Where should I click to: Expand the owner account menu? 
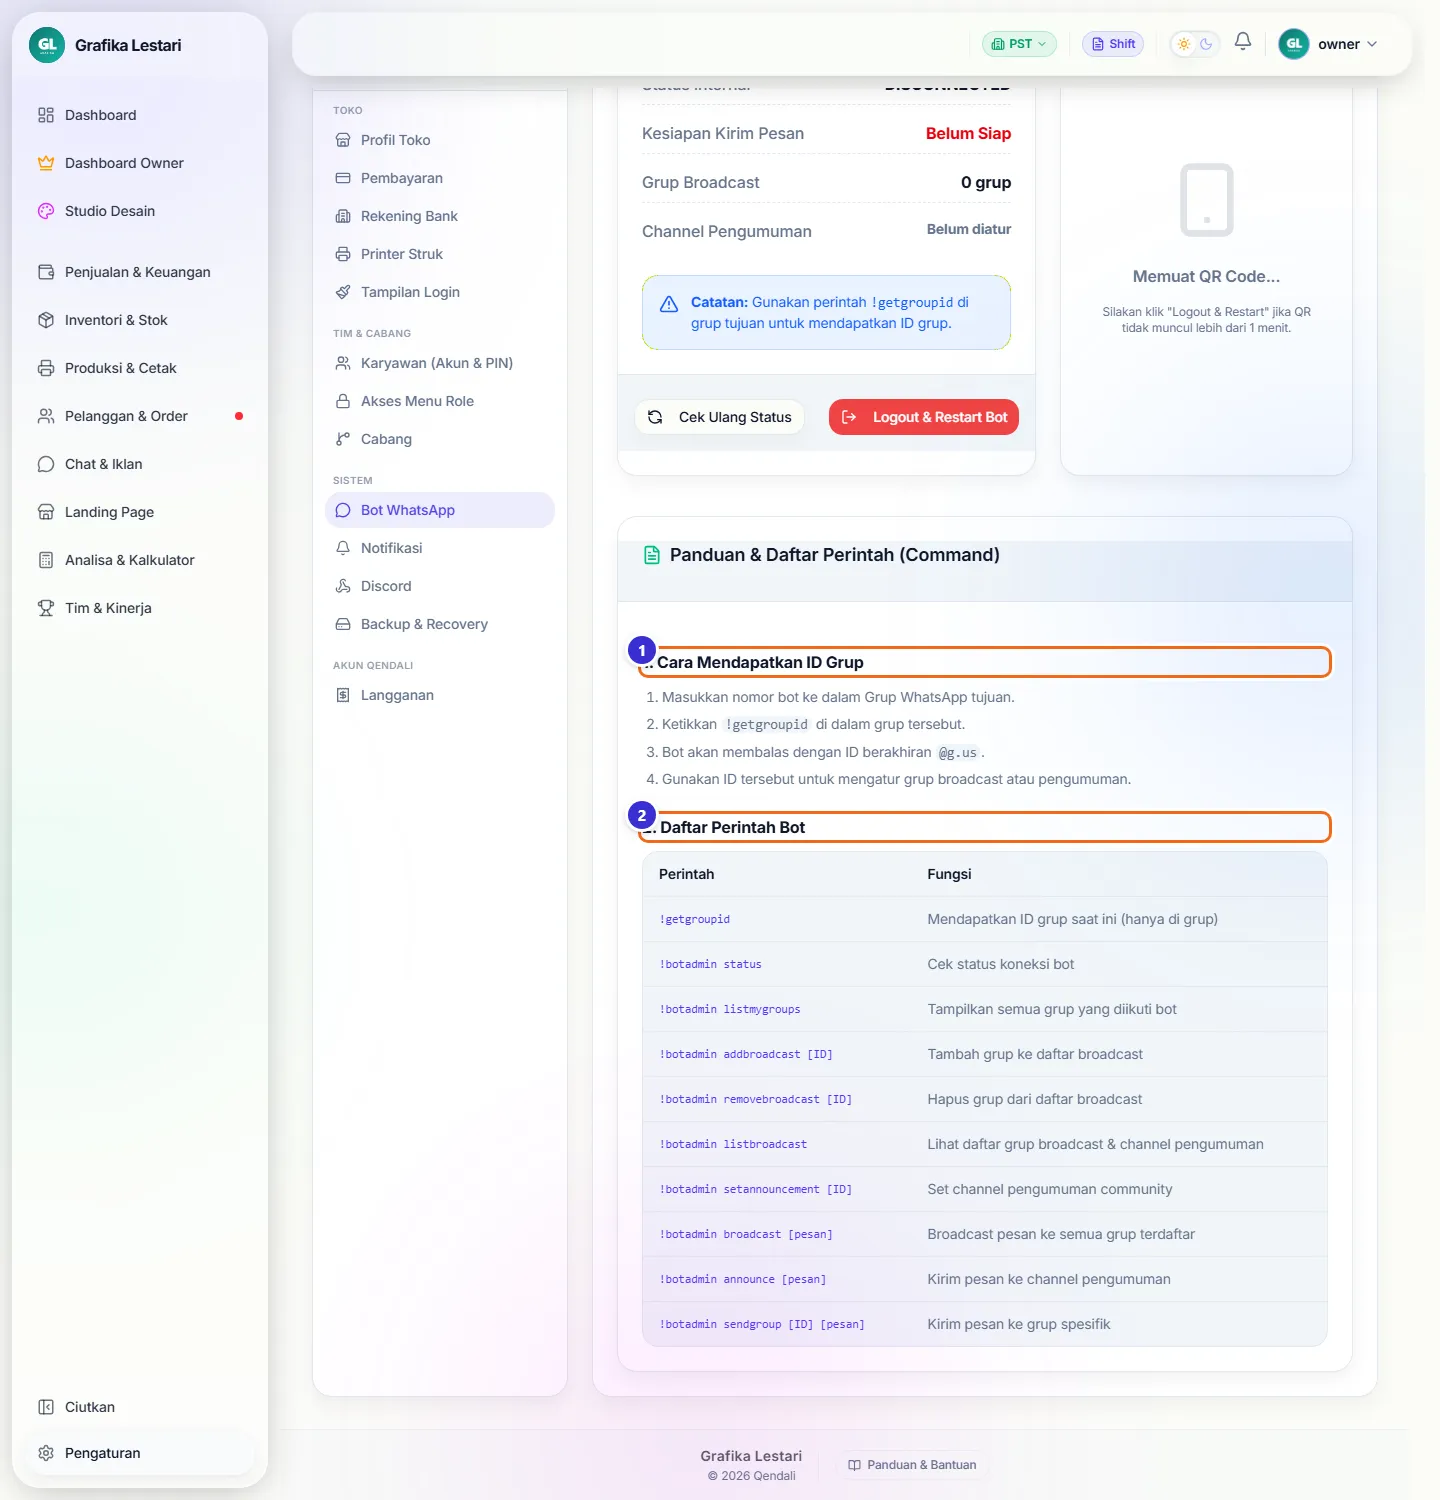1328,44
